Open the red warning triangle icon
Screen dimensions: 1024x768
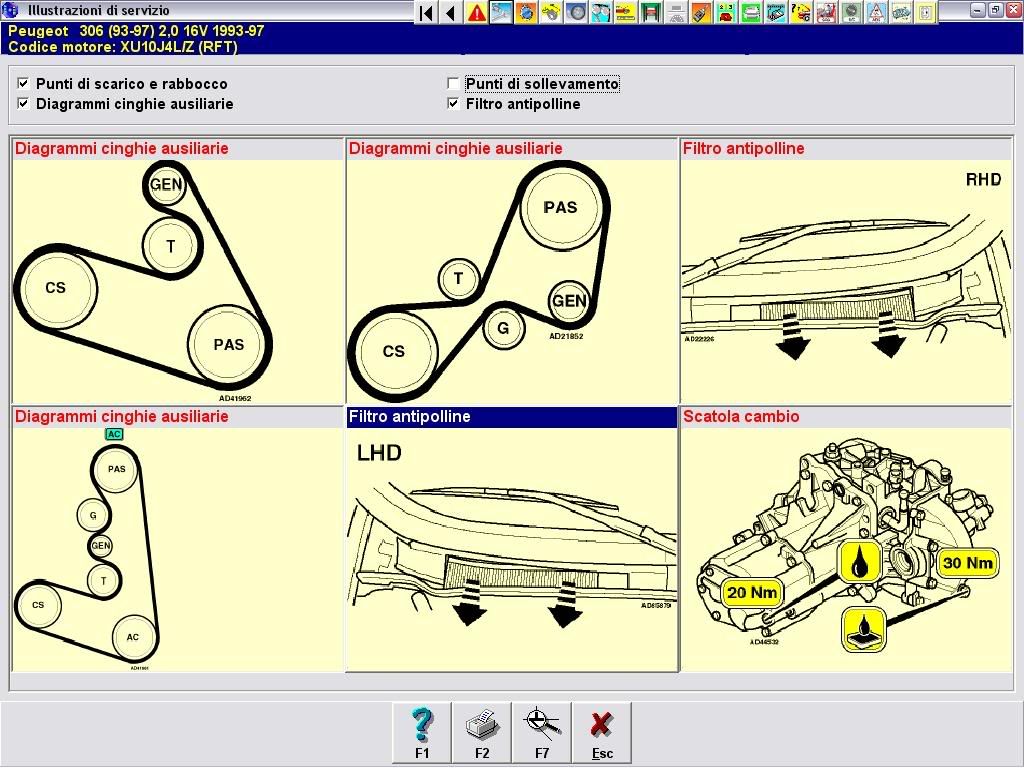pos(476,12)
